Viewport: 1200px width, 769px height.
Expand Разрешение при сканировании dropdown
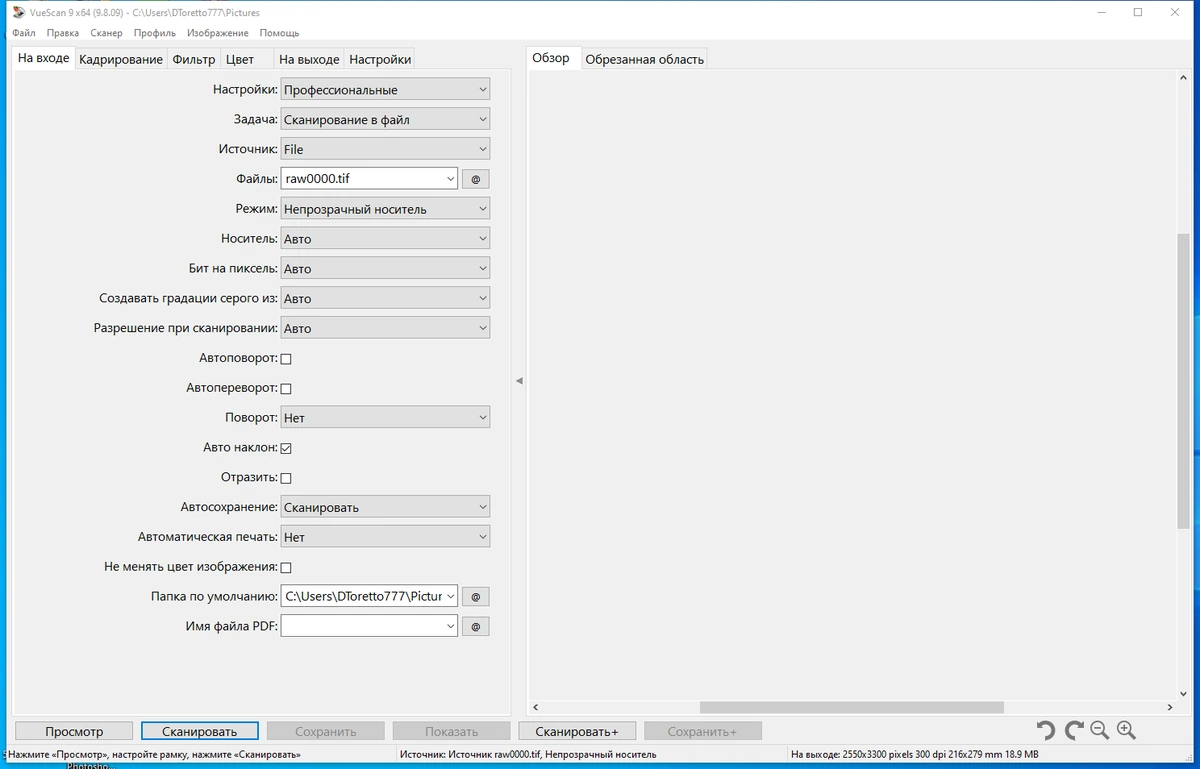point(385,328)
